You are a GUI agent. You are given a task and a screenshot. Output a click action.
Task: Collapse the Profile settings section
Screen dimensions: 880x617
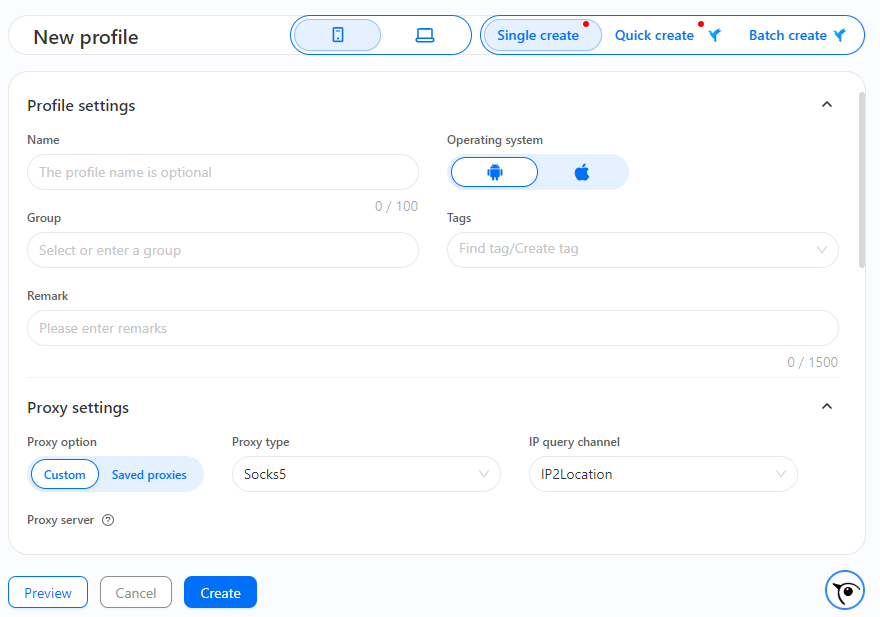click(827, 104)
